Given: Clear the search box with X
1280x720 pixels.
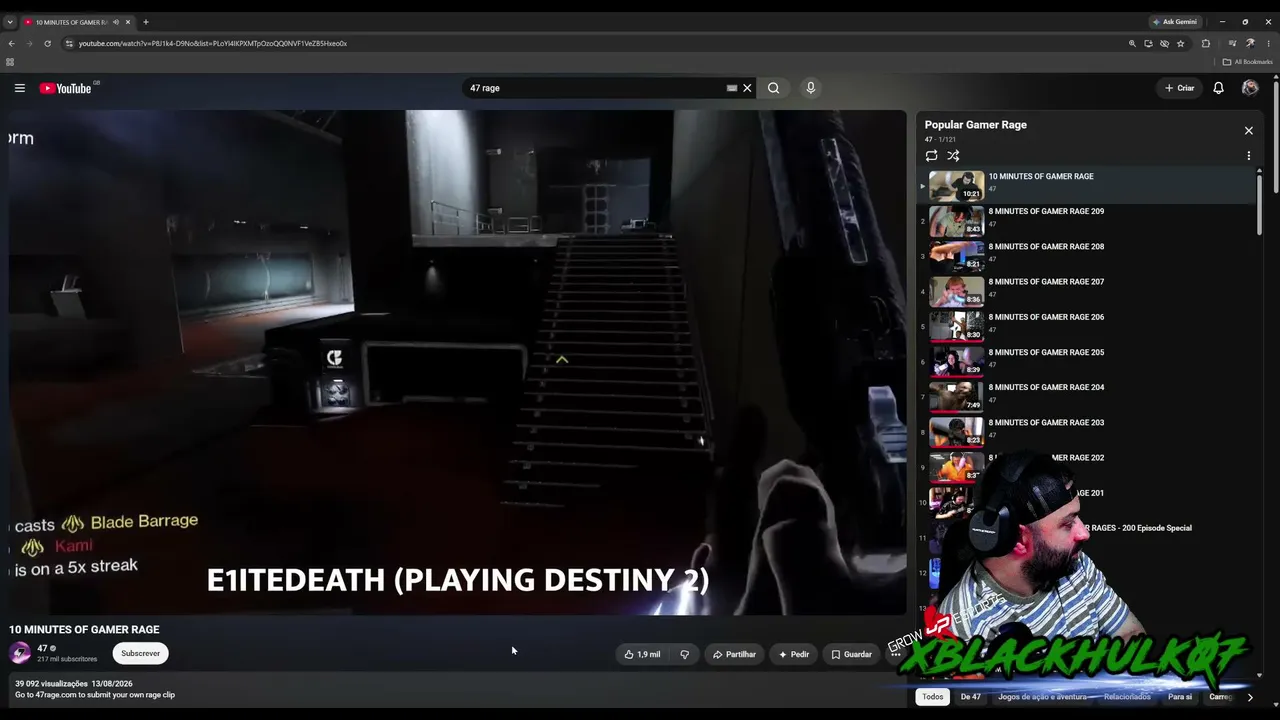Looking at the screenshot, I should 747,88.
